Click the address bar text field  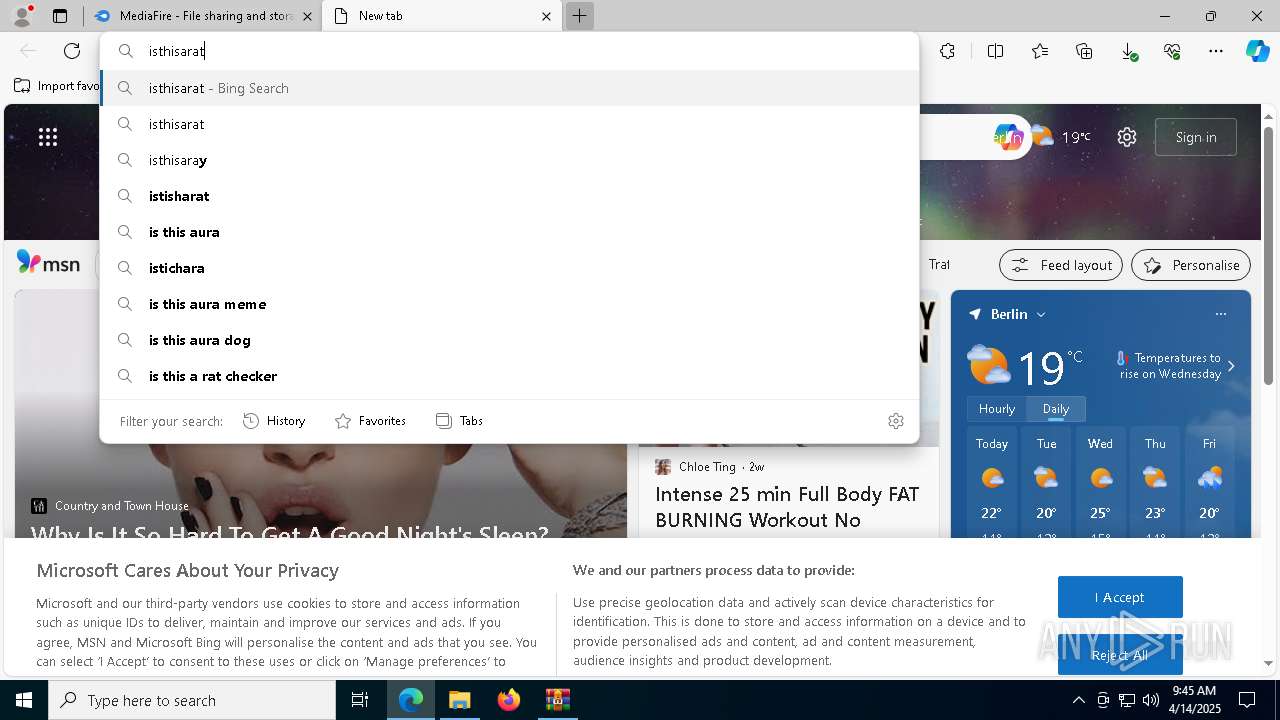pyautogui.click(x=509, y=51)
